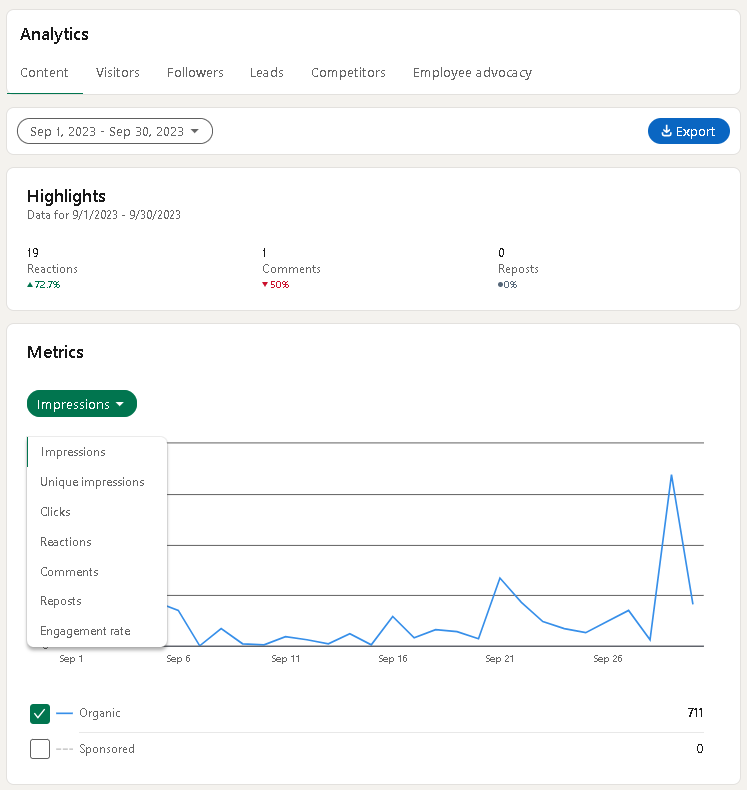Open the Sep 1 - Sep 30 date range dropdown
The image size is (747, 790).
coord(115,131)
